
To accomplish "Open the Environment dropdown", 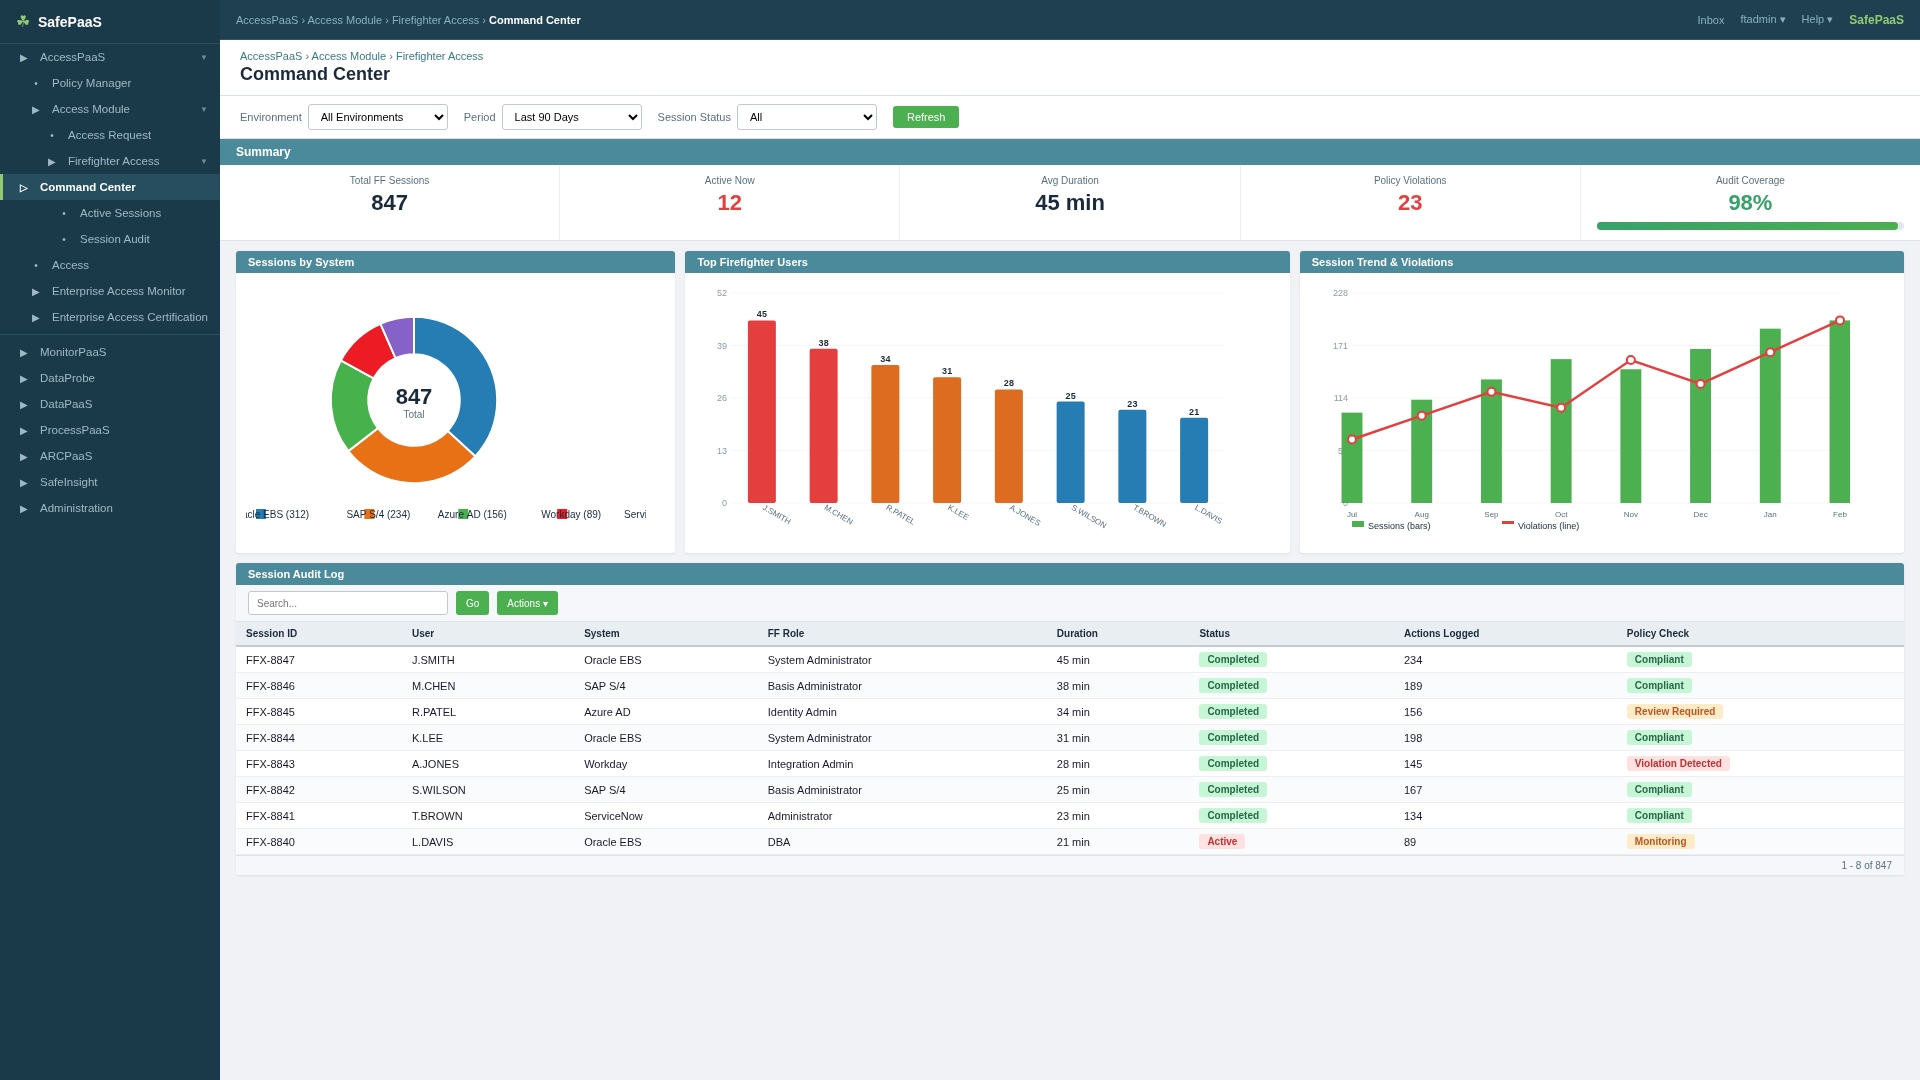I will [x=377, y=117].
